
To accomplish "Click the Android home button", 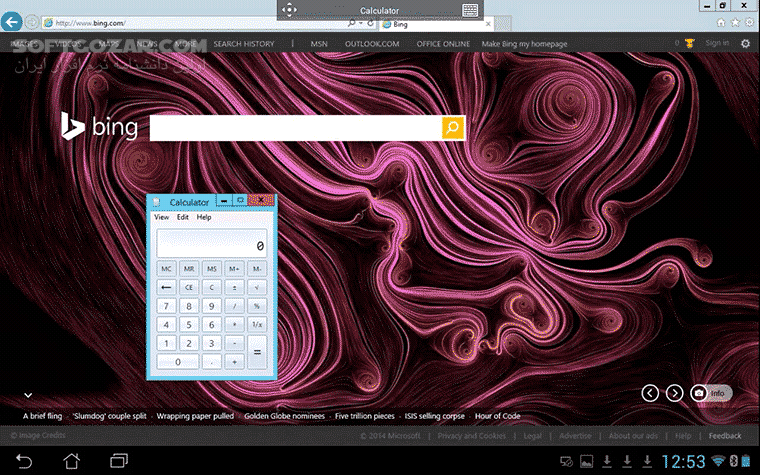I will click(x=71, y=460).
